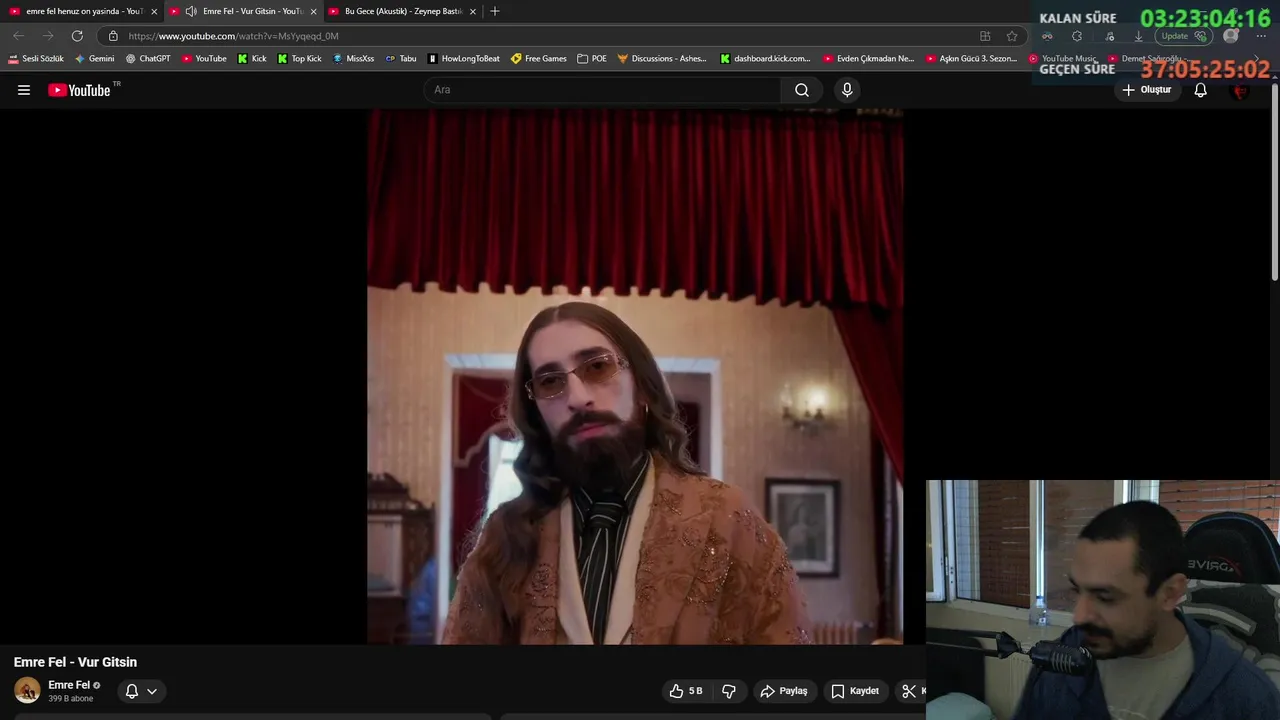Open a new browser tab

pyautogui.click(x=494, y=11)
